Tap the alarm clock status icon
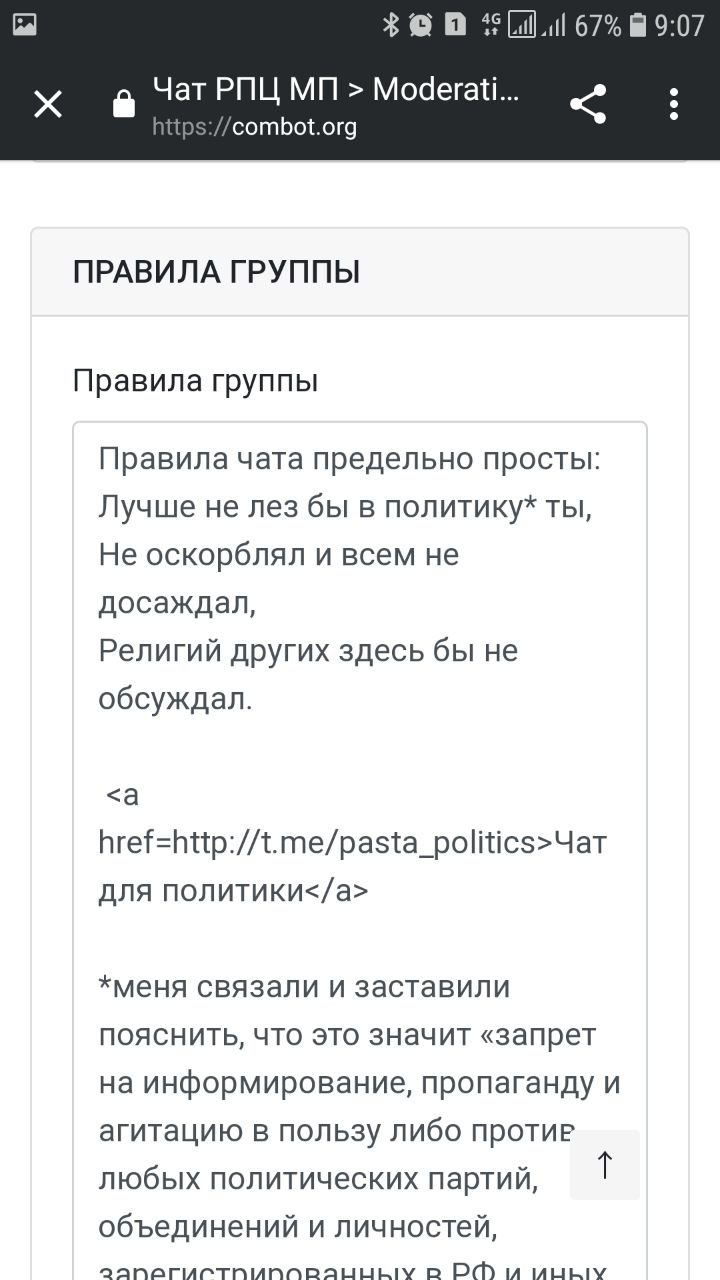Viewport: 720px width, 1280px height. [x=421, y=25]
